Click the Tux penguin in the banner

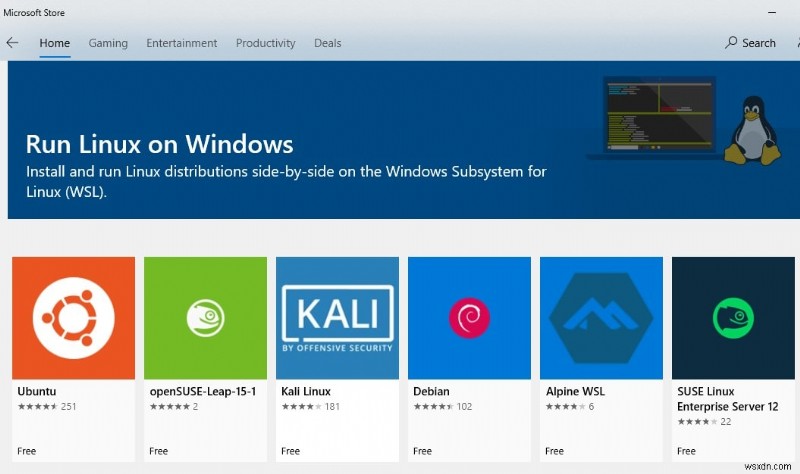click(753, 131)
